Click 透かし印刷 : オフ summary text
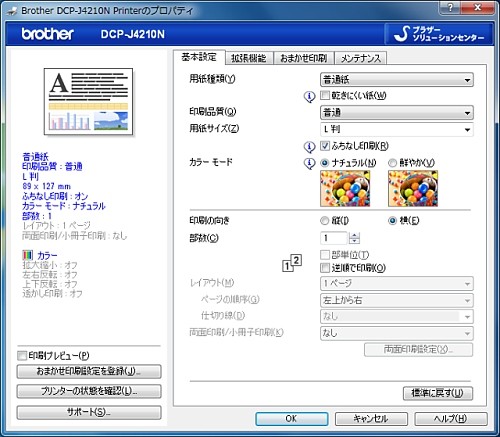The image size is (500, 437). (52, 294)
